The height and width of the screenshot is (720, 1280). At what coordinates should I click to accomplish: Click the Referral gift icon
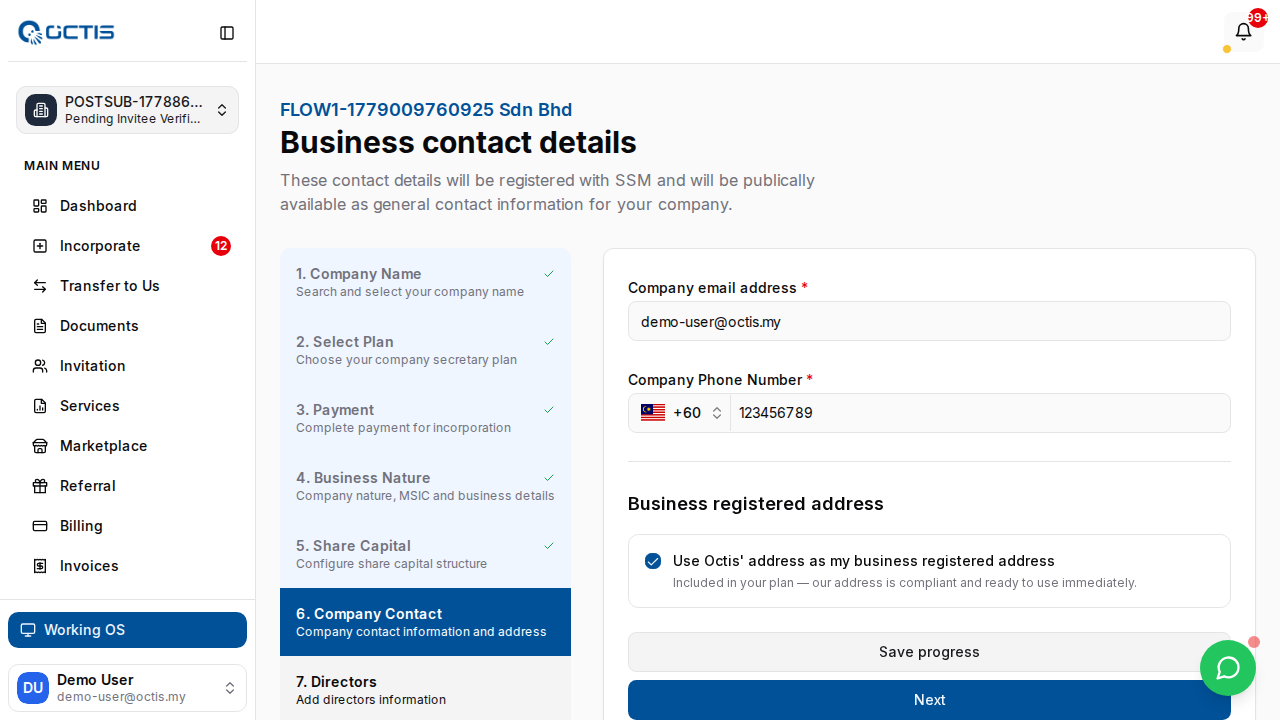[40, 486]
